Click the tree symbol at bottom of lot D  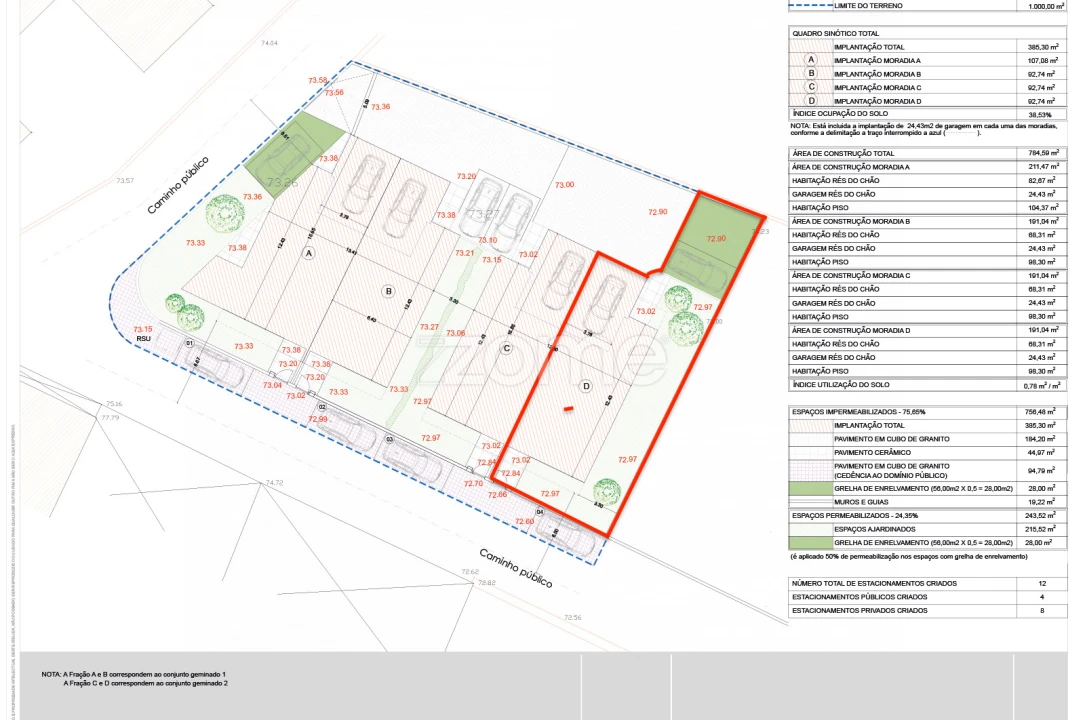click(x=606, y=491)
